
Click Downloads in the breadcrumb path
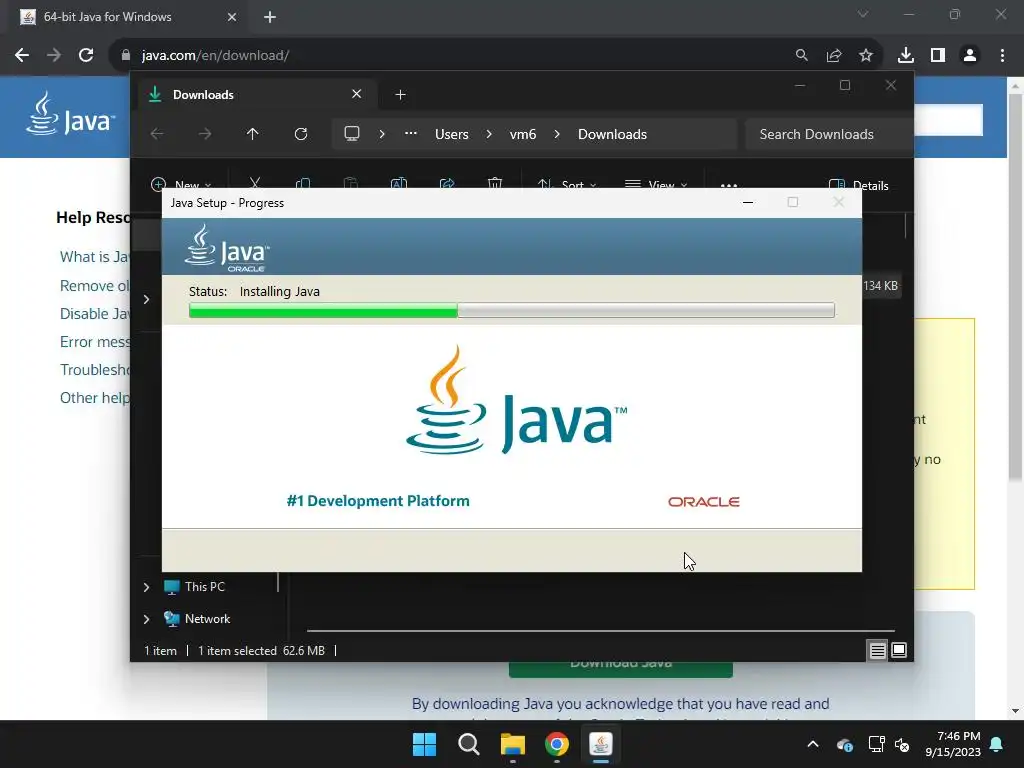point(613,135)
